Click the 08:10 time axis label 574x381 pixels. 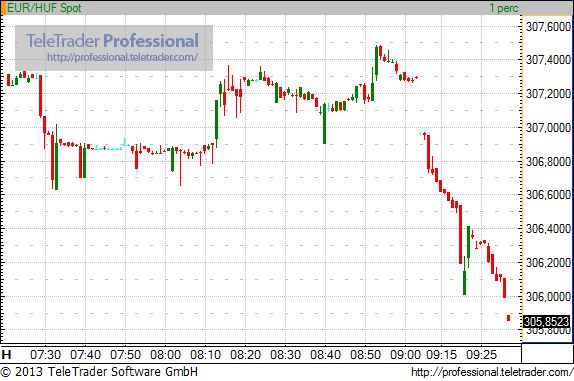205,355
